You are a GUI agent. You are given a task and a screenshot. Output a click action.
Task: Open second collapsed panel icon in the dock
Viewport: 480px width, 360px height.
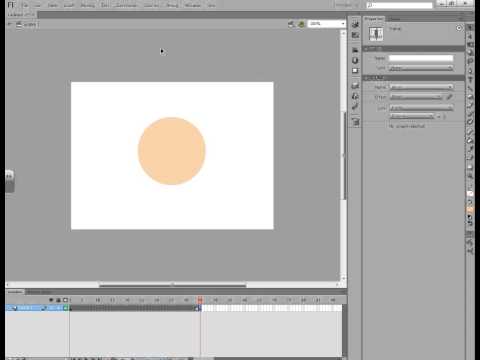tap(355, 35)
